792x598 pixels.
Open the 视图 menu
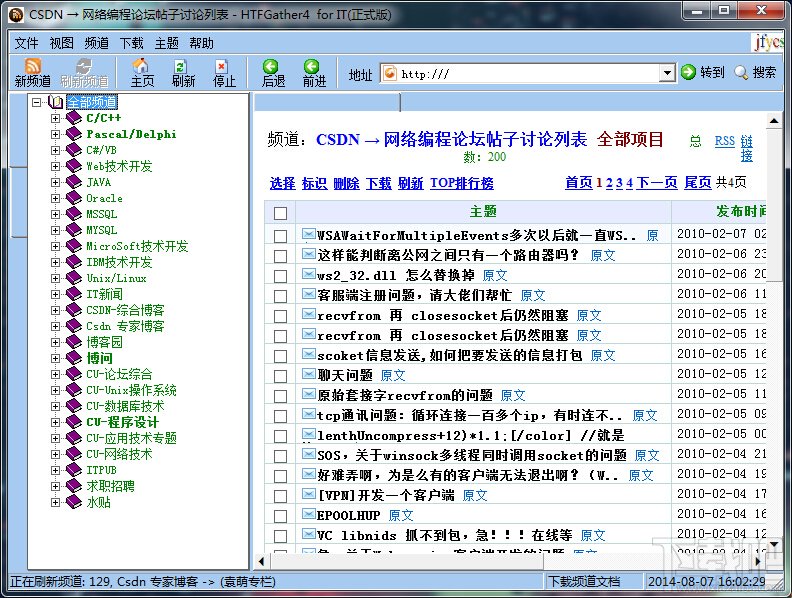click(61, 43)
